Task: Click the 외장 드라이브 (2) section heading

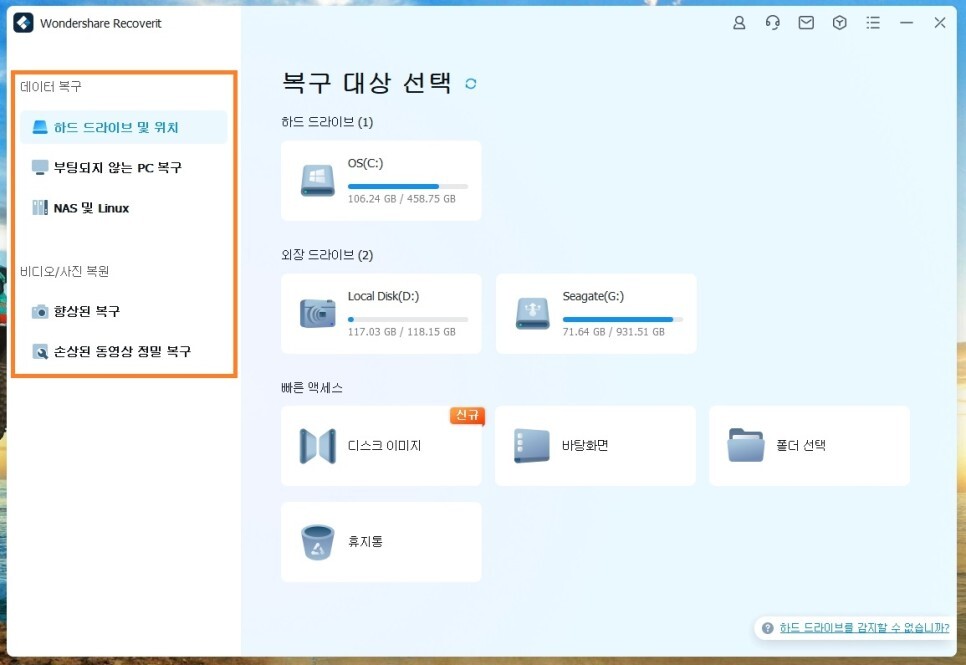Action: click(x=327, y=255)
